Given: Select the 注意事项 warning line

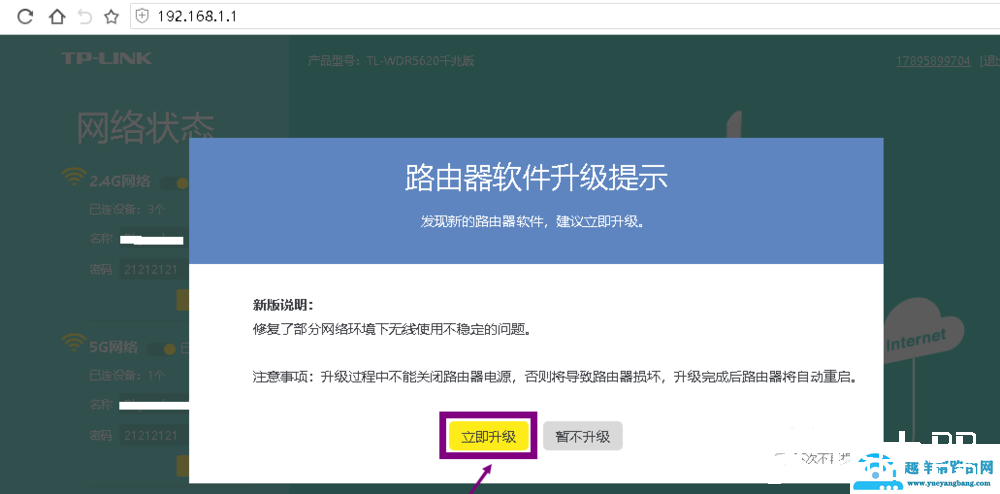Looking at the screenshot, I should coord(554,377).
